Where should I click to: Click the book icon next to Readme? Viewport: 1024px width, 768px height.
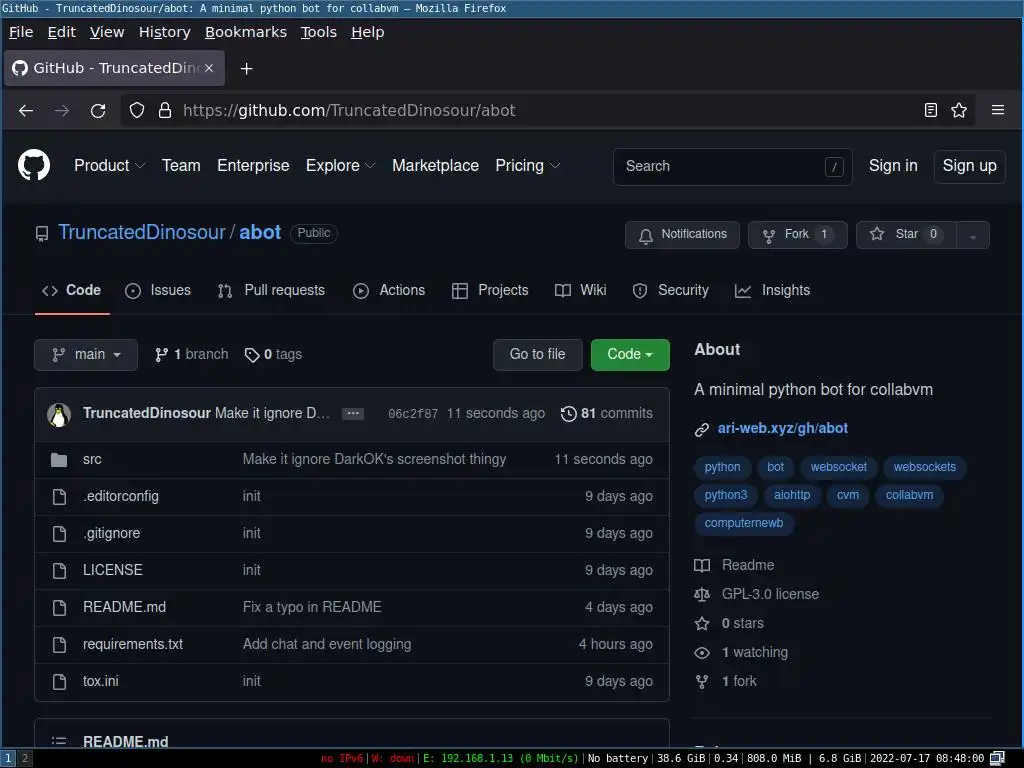point(702,566)
